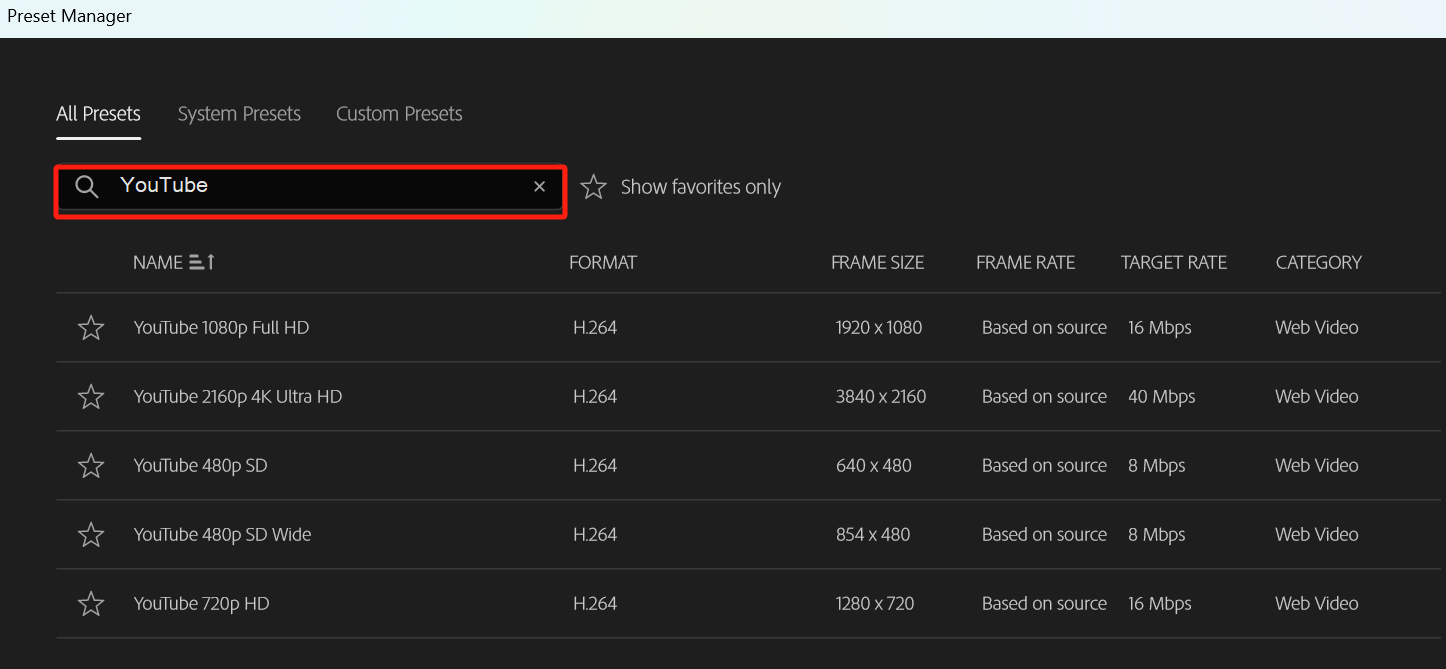Sort by the FORMAT column header
The width and height of the screenshot is (1446, 669).
point(603,262)
